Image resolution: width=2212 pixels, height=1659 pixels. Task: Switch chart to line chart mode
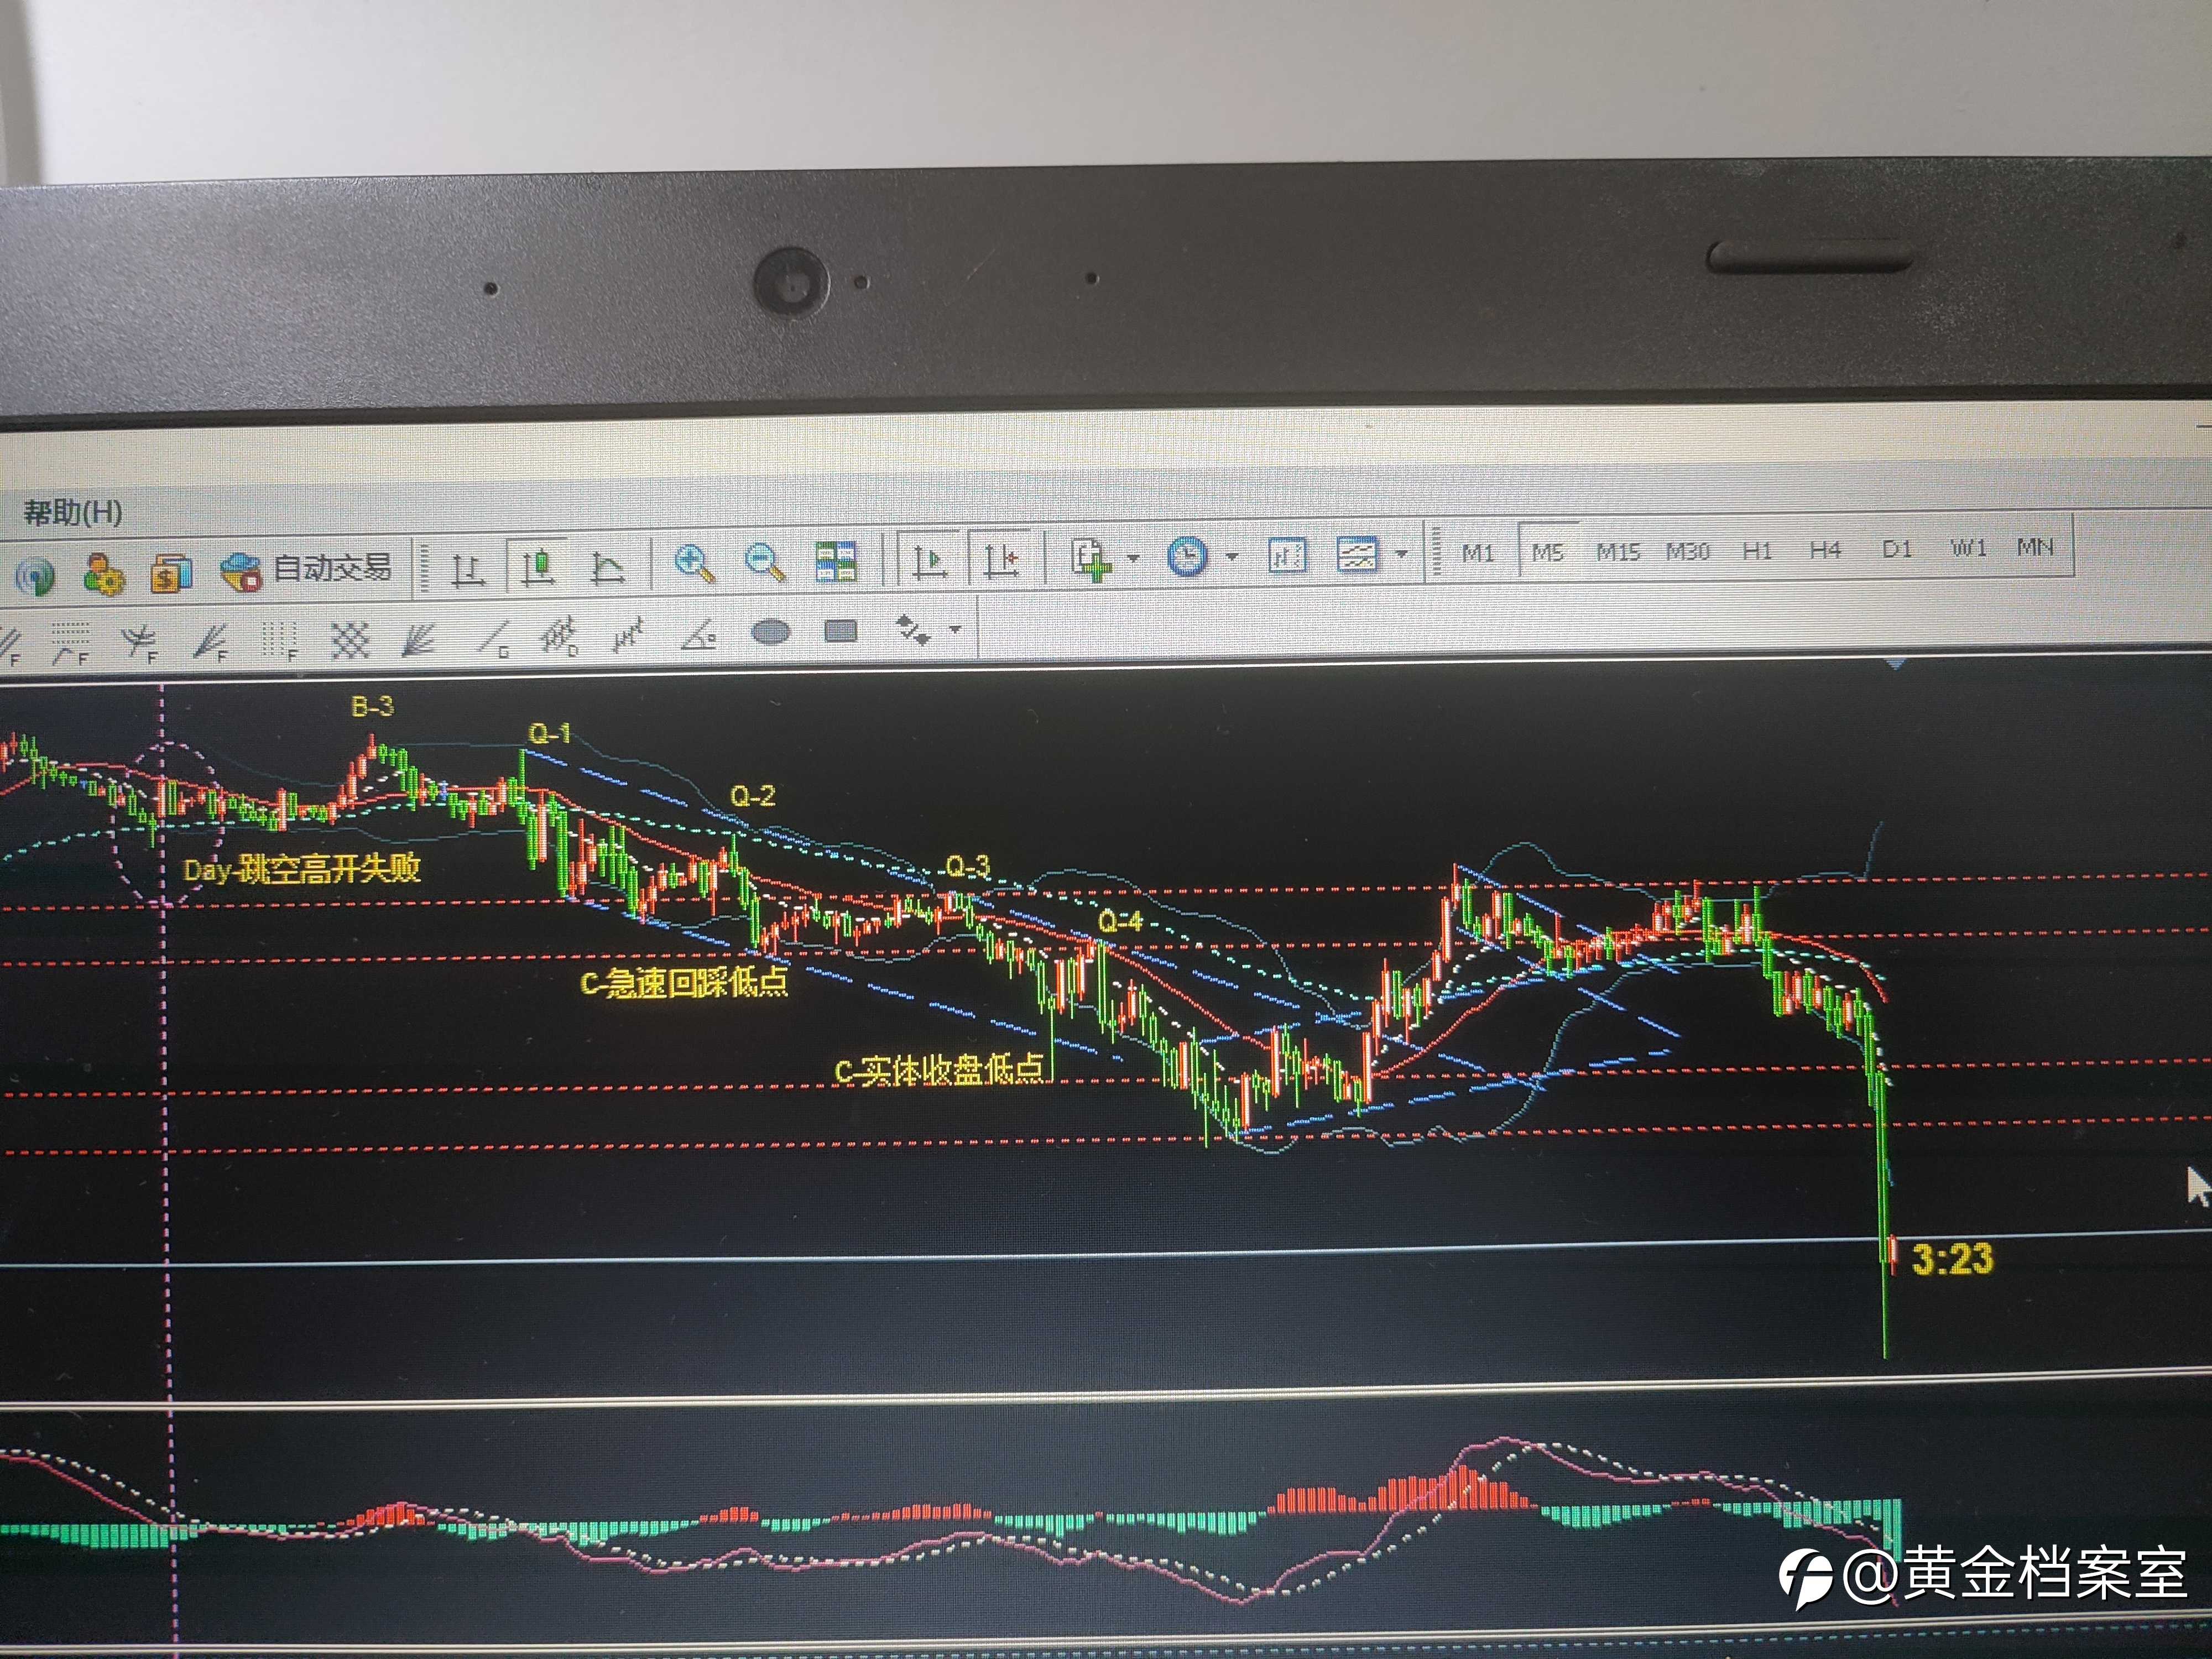pyautogui.click(x=607, y=567)
